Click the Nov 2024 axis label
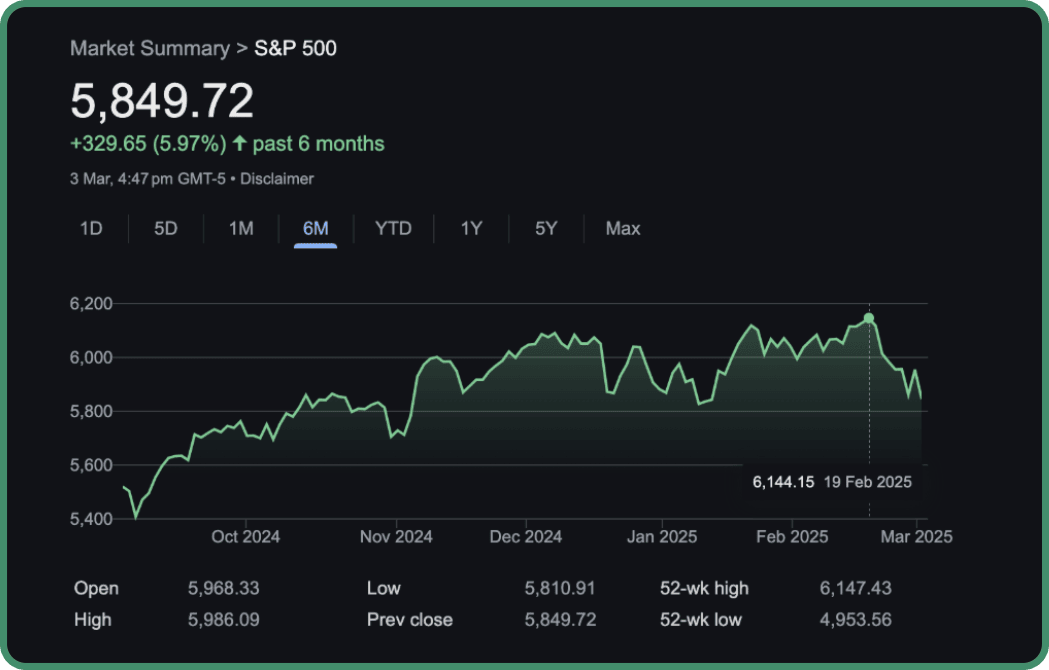 (396, 537)
